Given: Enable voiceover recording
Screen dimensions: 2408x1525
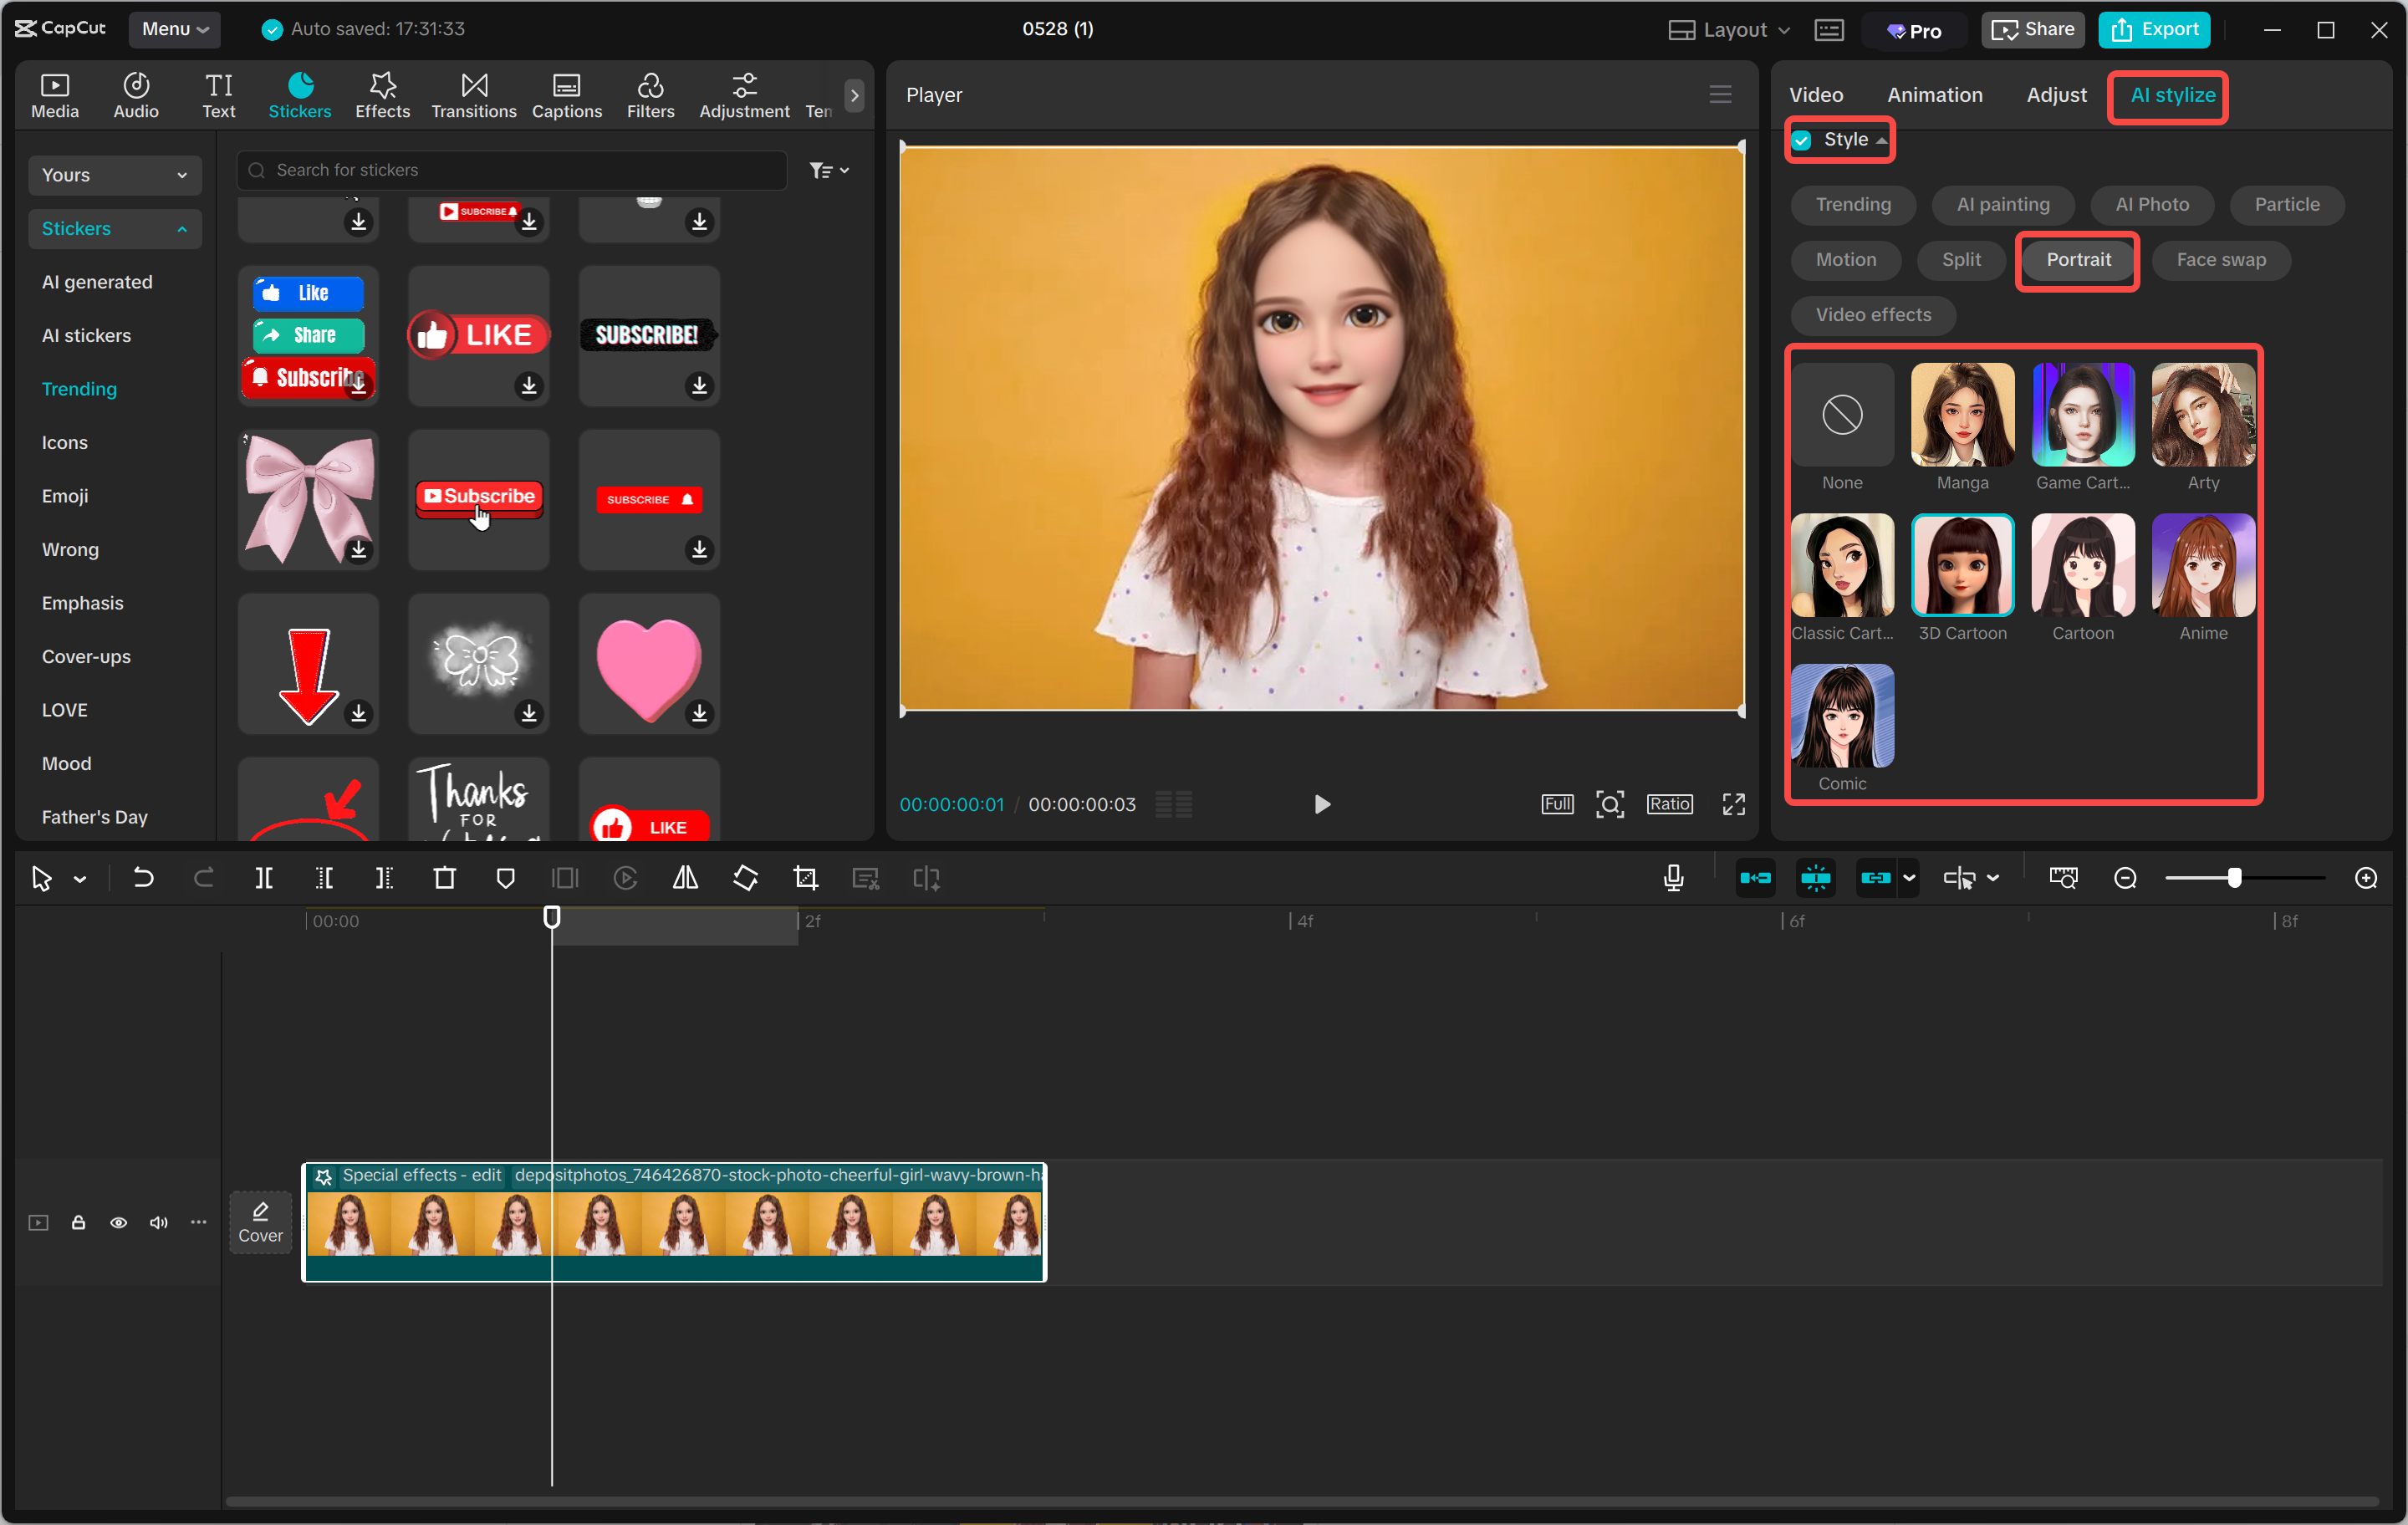Looking at the screenshot, I should click(1672, 878).
